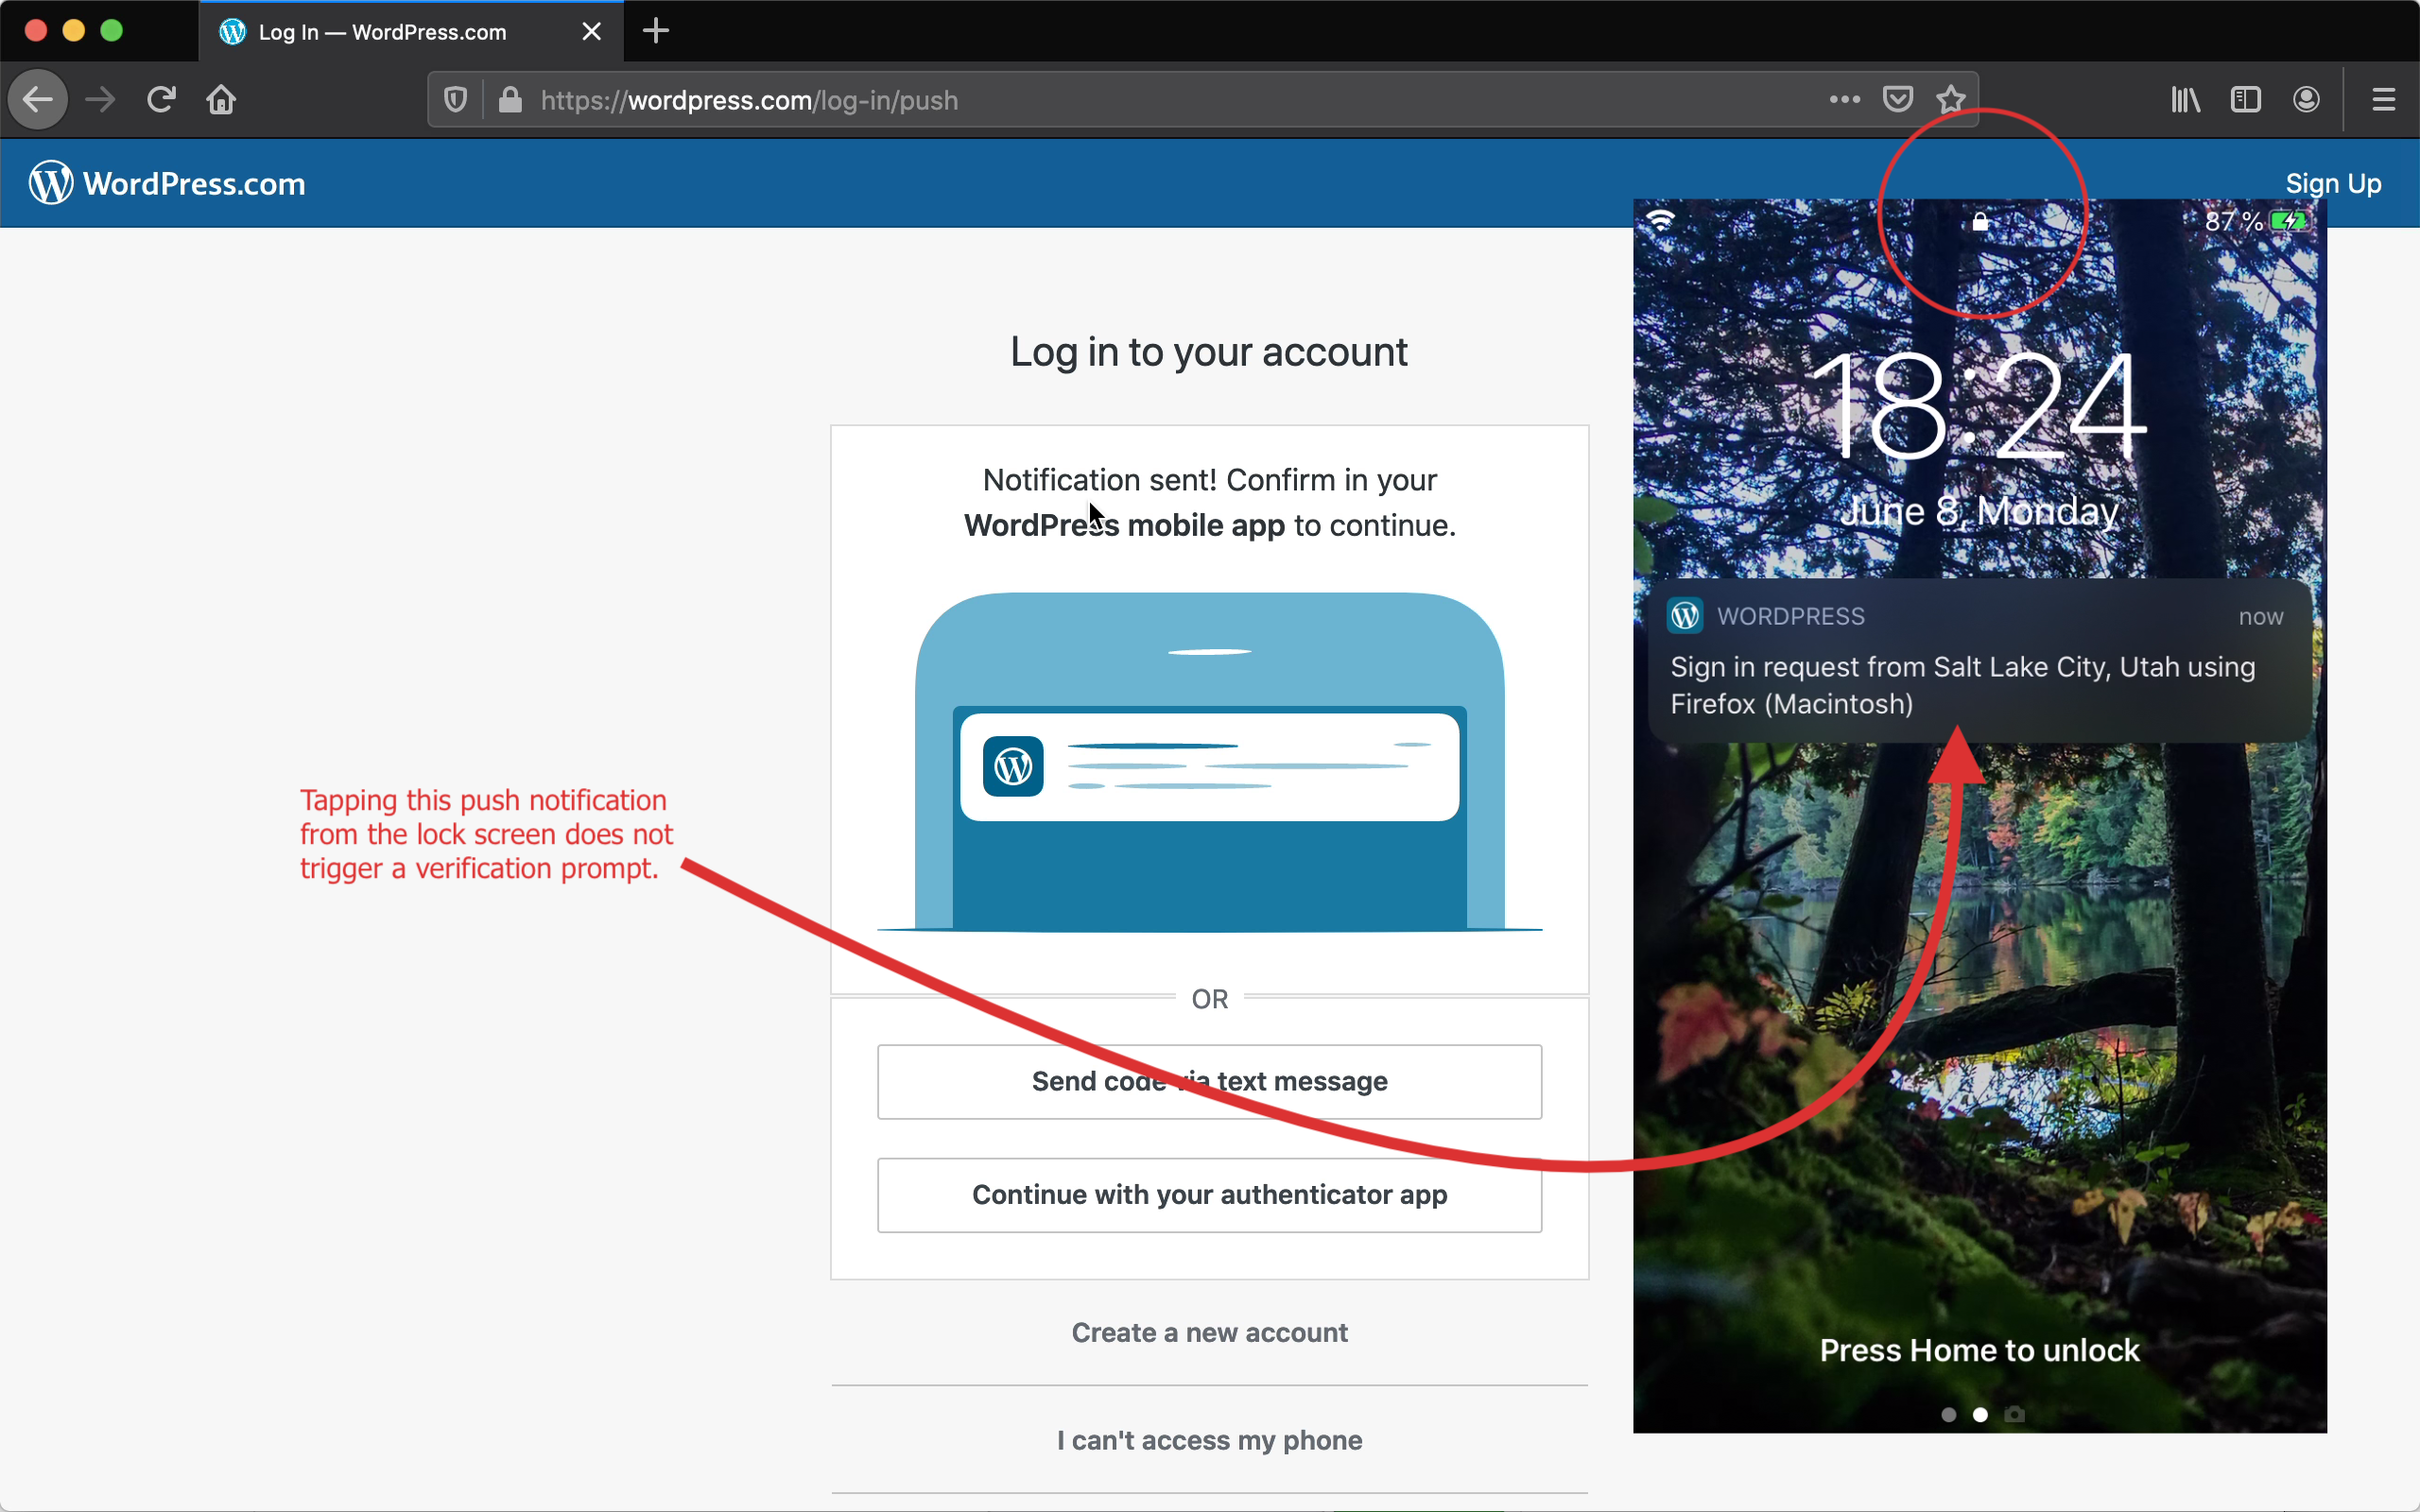Click Sign Up in header
This screenshot has width=2420, height=1512.
click(x=2332, y=184)
